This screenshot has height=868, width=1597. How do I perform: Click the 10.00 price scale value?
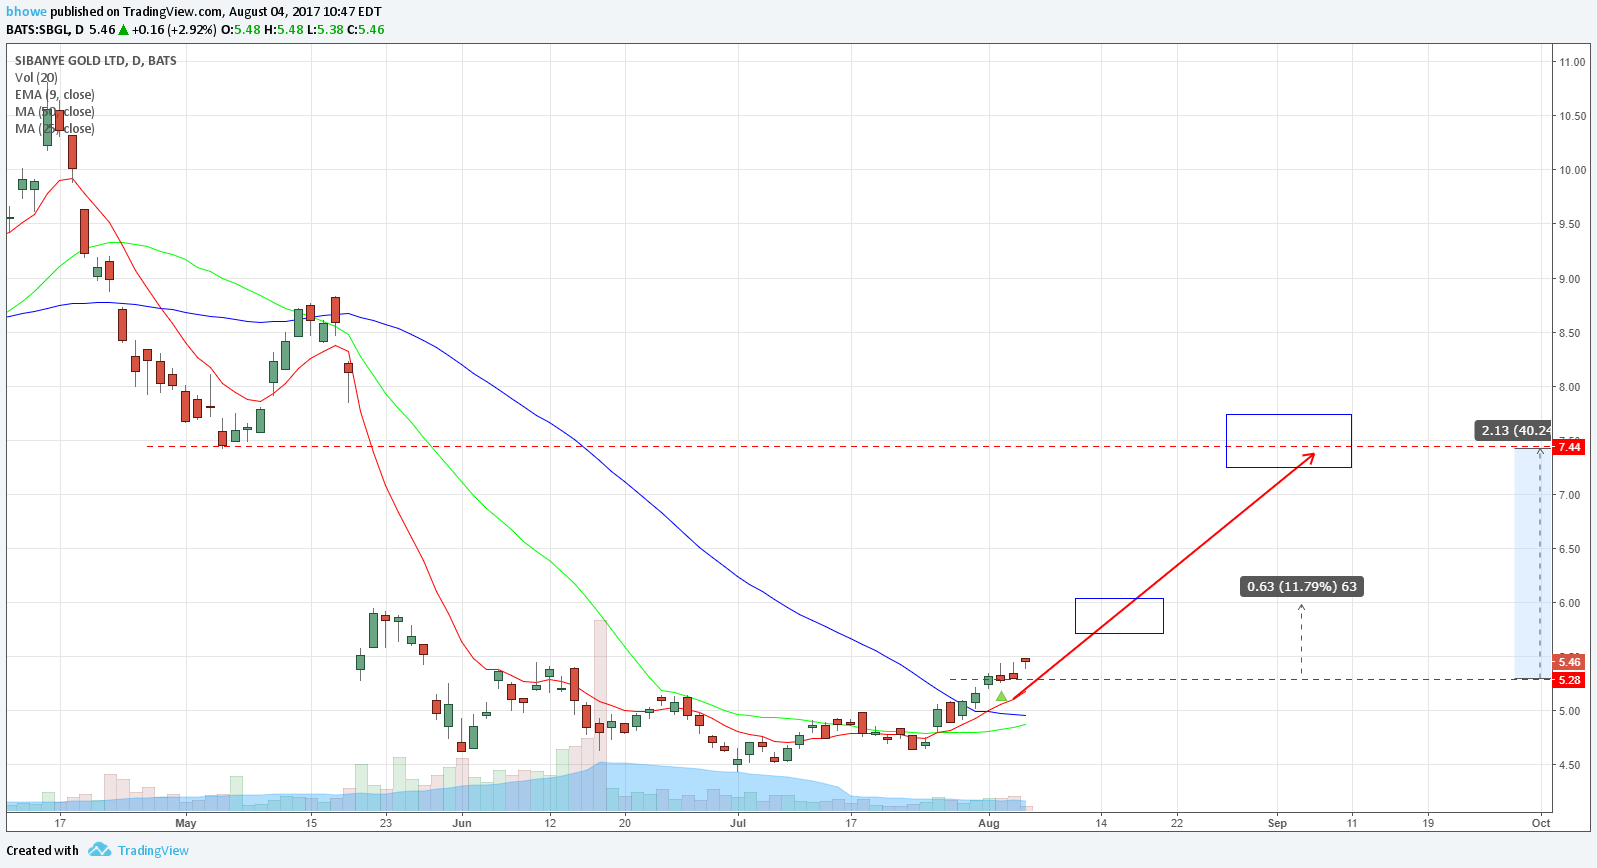point(1572,170)
